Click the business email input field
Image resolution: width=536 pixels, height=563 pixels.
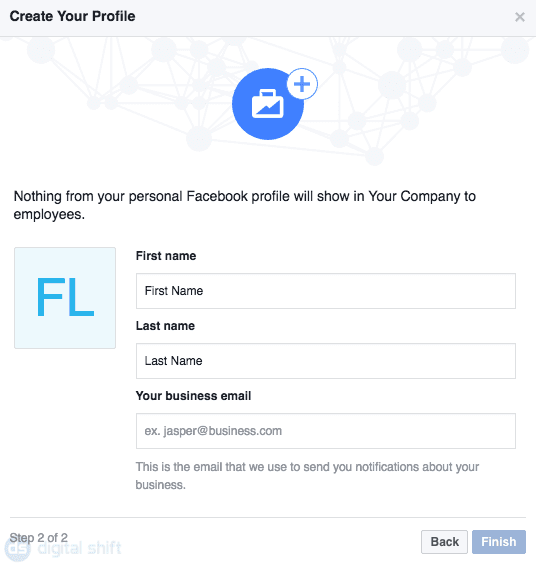pyautogui.click(x=326, y=431)
